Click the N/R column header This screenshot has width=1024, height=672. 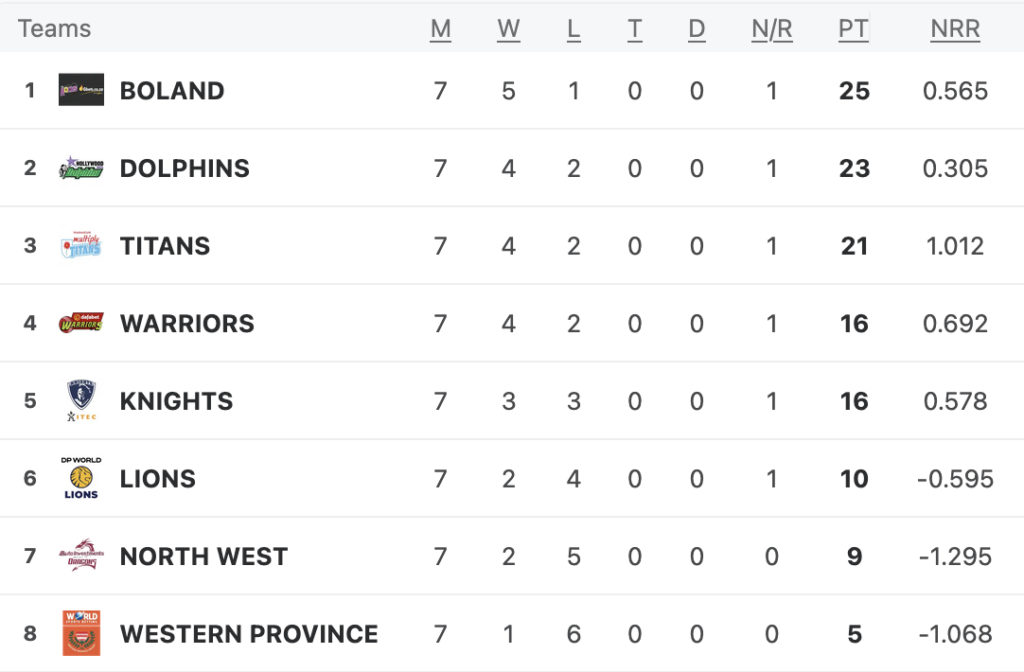772,29
